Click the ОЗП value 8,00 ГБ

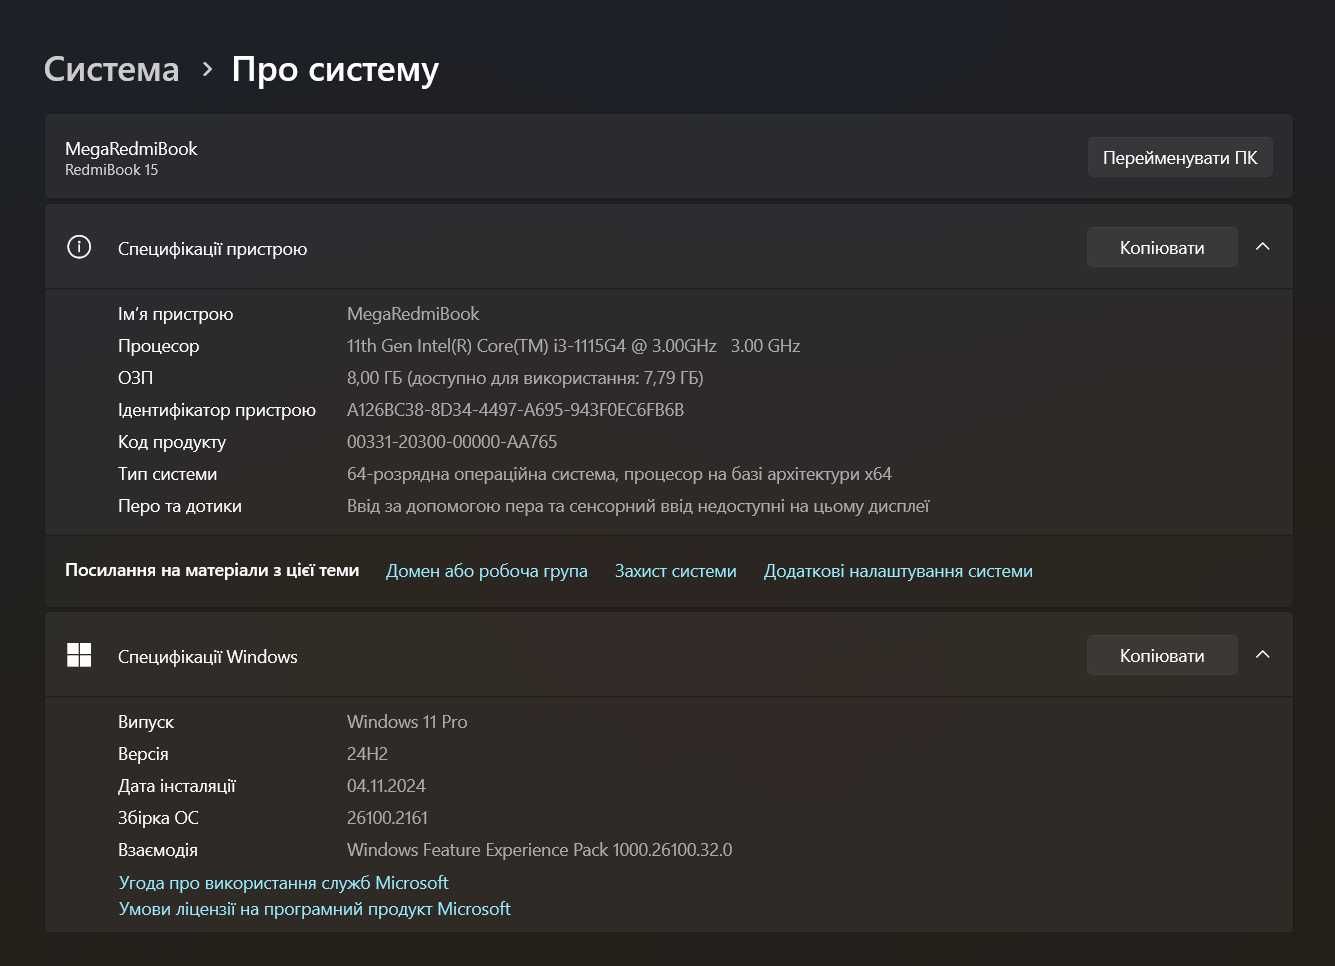point(525,378)
